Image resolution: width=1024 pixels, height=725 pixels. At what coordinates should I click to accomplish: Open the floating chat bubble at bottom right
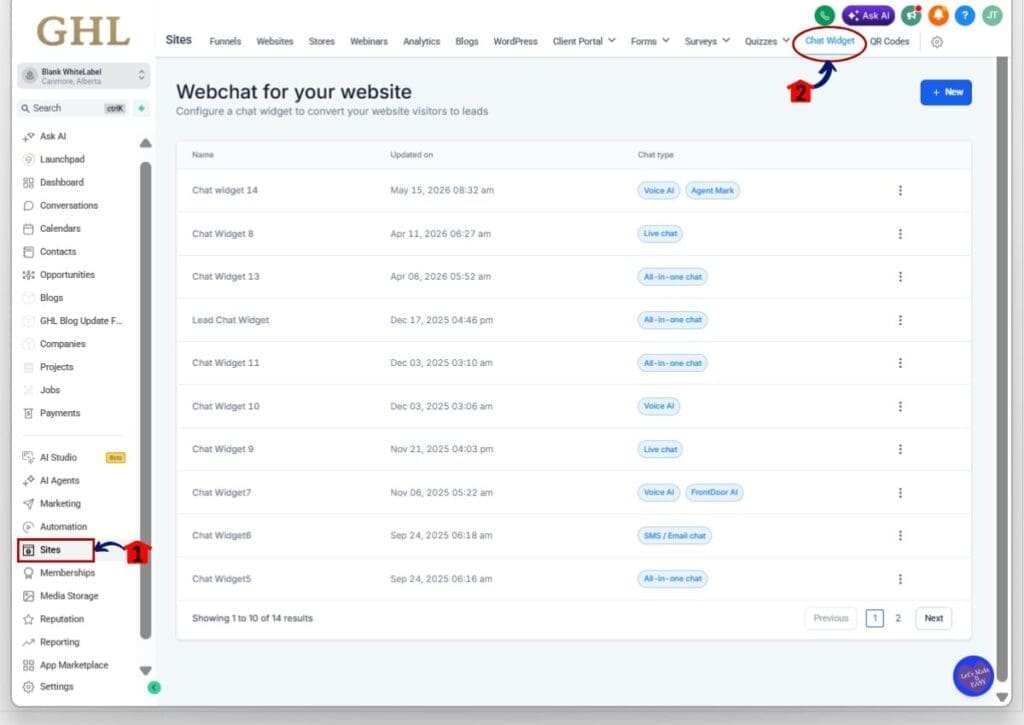(x=973, y=676)
